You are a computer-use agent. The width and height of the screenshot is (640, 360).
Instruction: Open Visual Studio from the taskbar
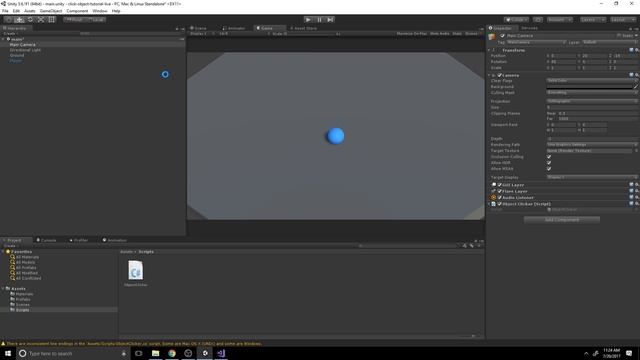(x=221, y=353)
